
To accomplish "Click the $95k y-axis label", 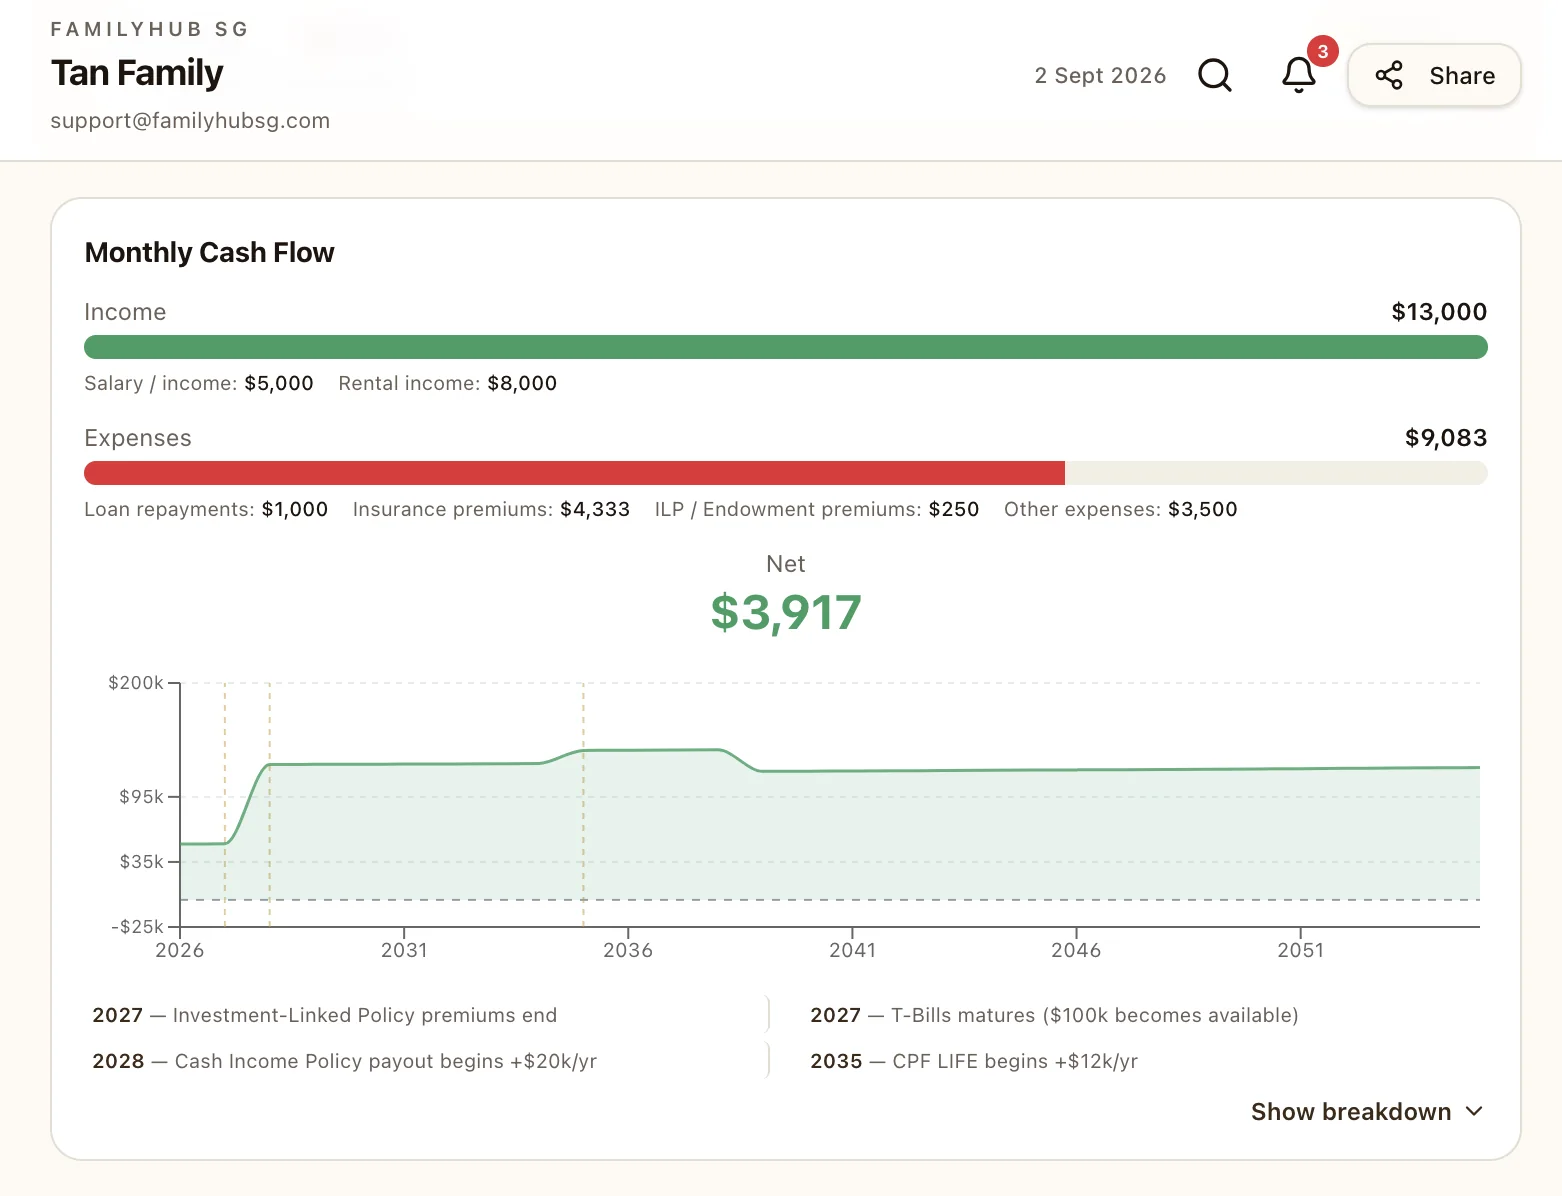I will (141, 797).
